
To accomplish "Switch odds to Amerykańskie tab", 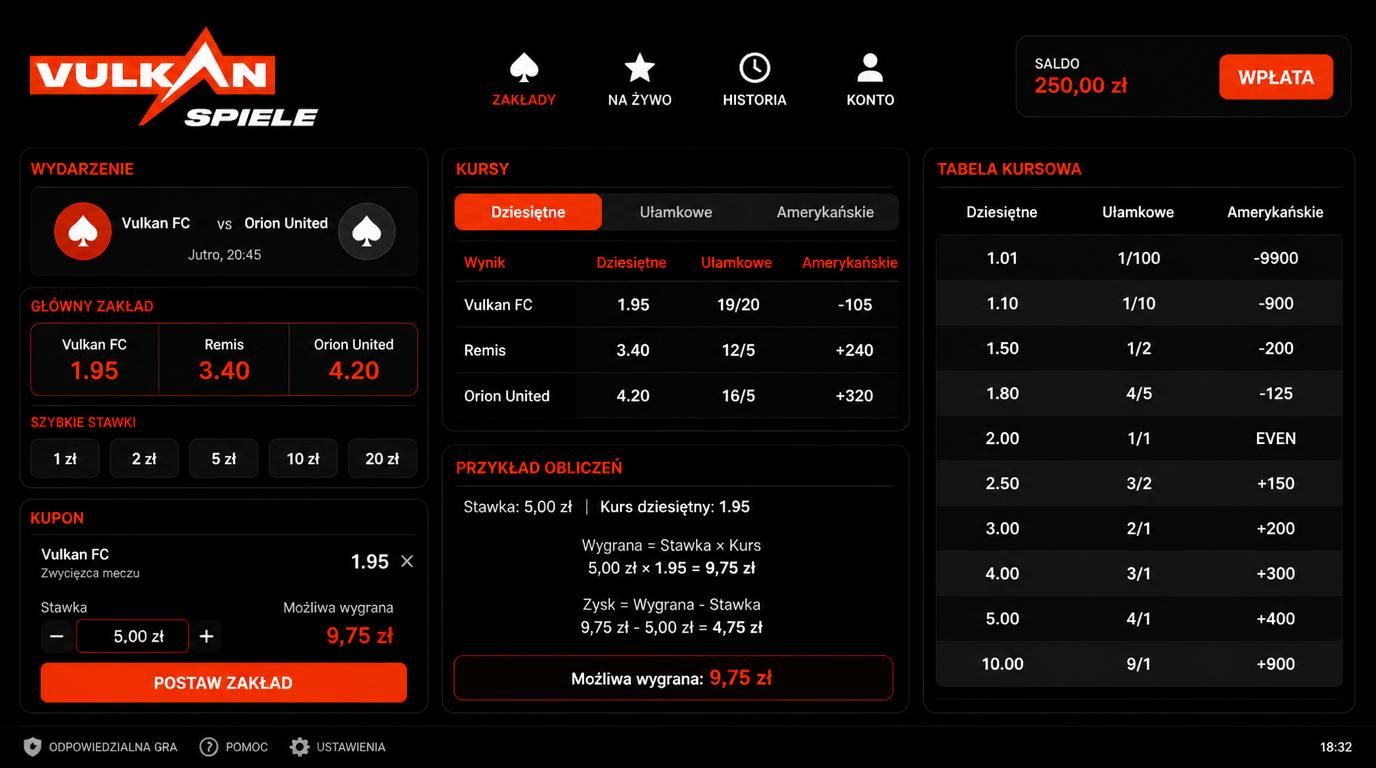I will click(825, 212).
